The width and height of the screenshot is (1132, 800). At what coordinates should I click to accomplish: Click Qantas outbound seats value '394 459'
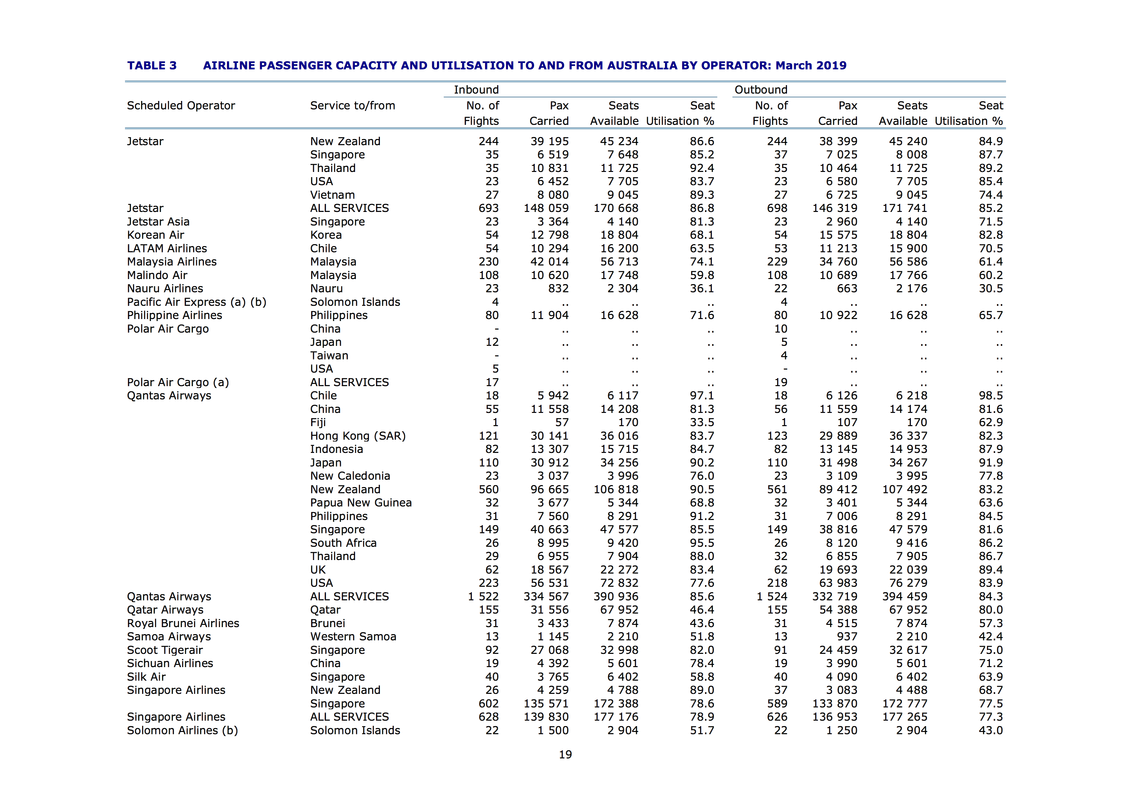click(905, 596)
